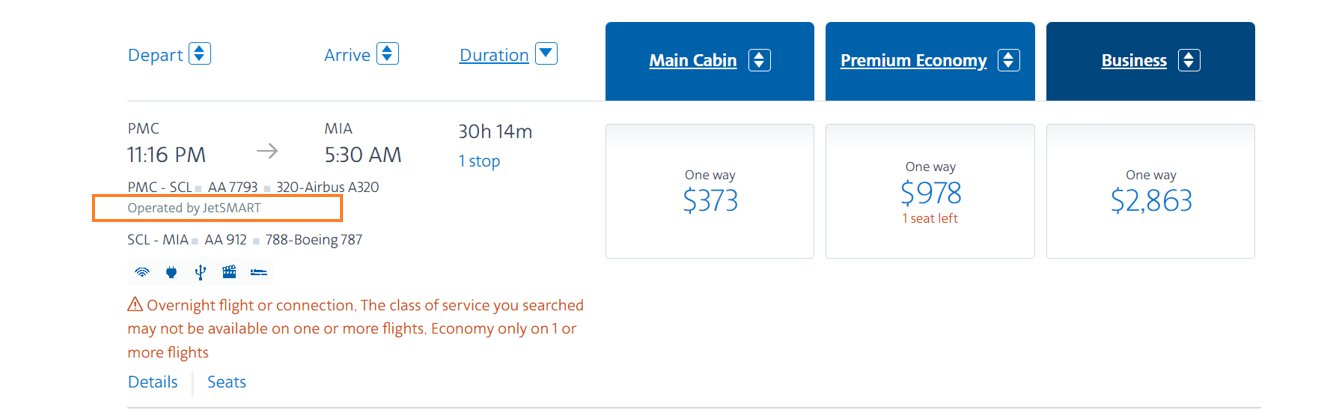Click the USB port amenity icon
Image resolution: width=1324 pixels, height=409 pixels.
tap(200, 272)
